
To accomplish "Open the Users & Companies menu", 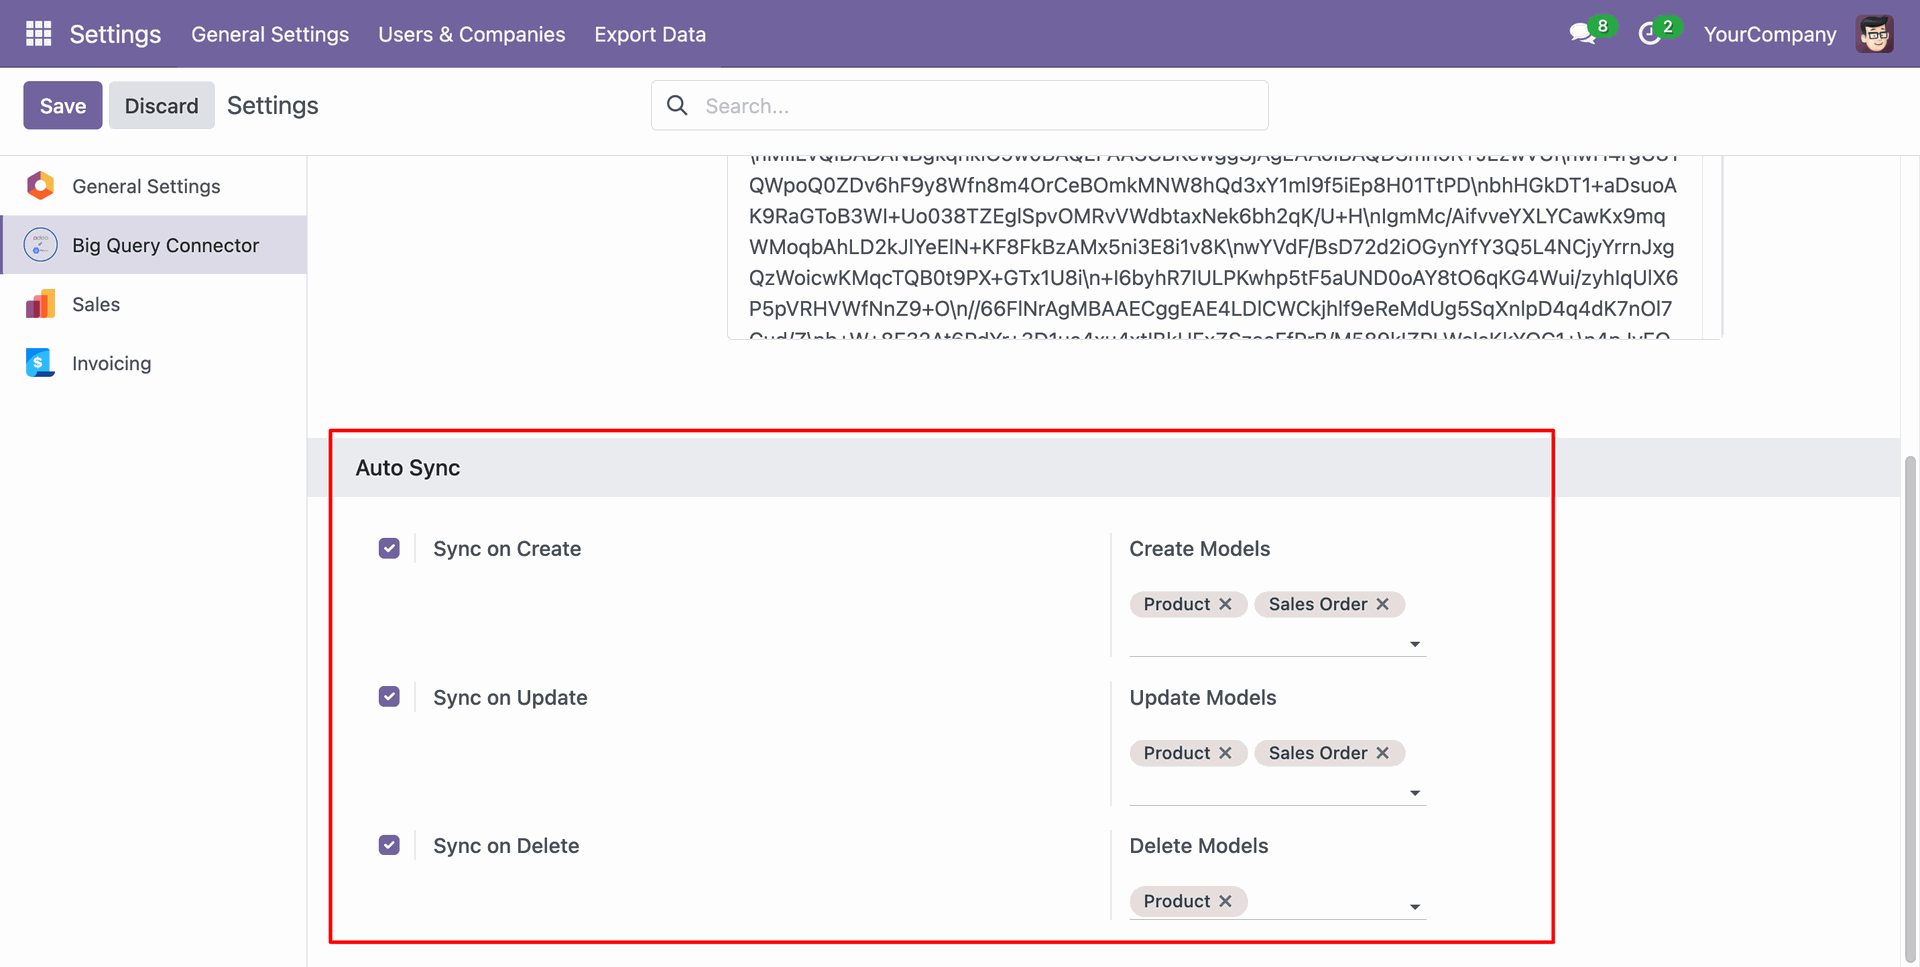I will coord(471,34).
